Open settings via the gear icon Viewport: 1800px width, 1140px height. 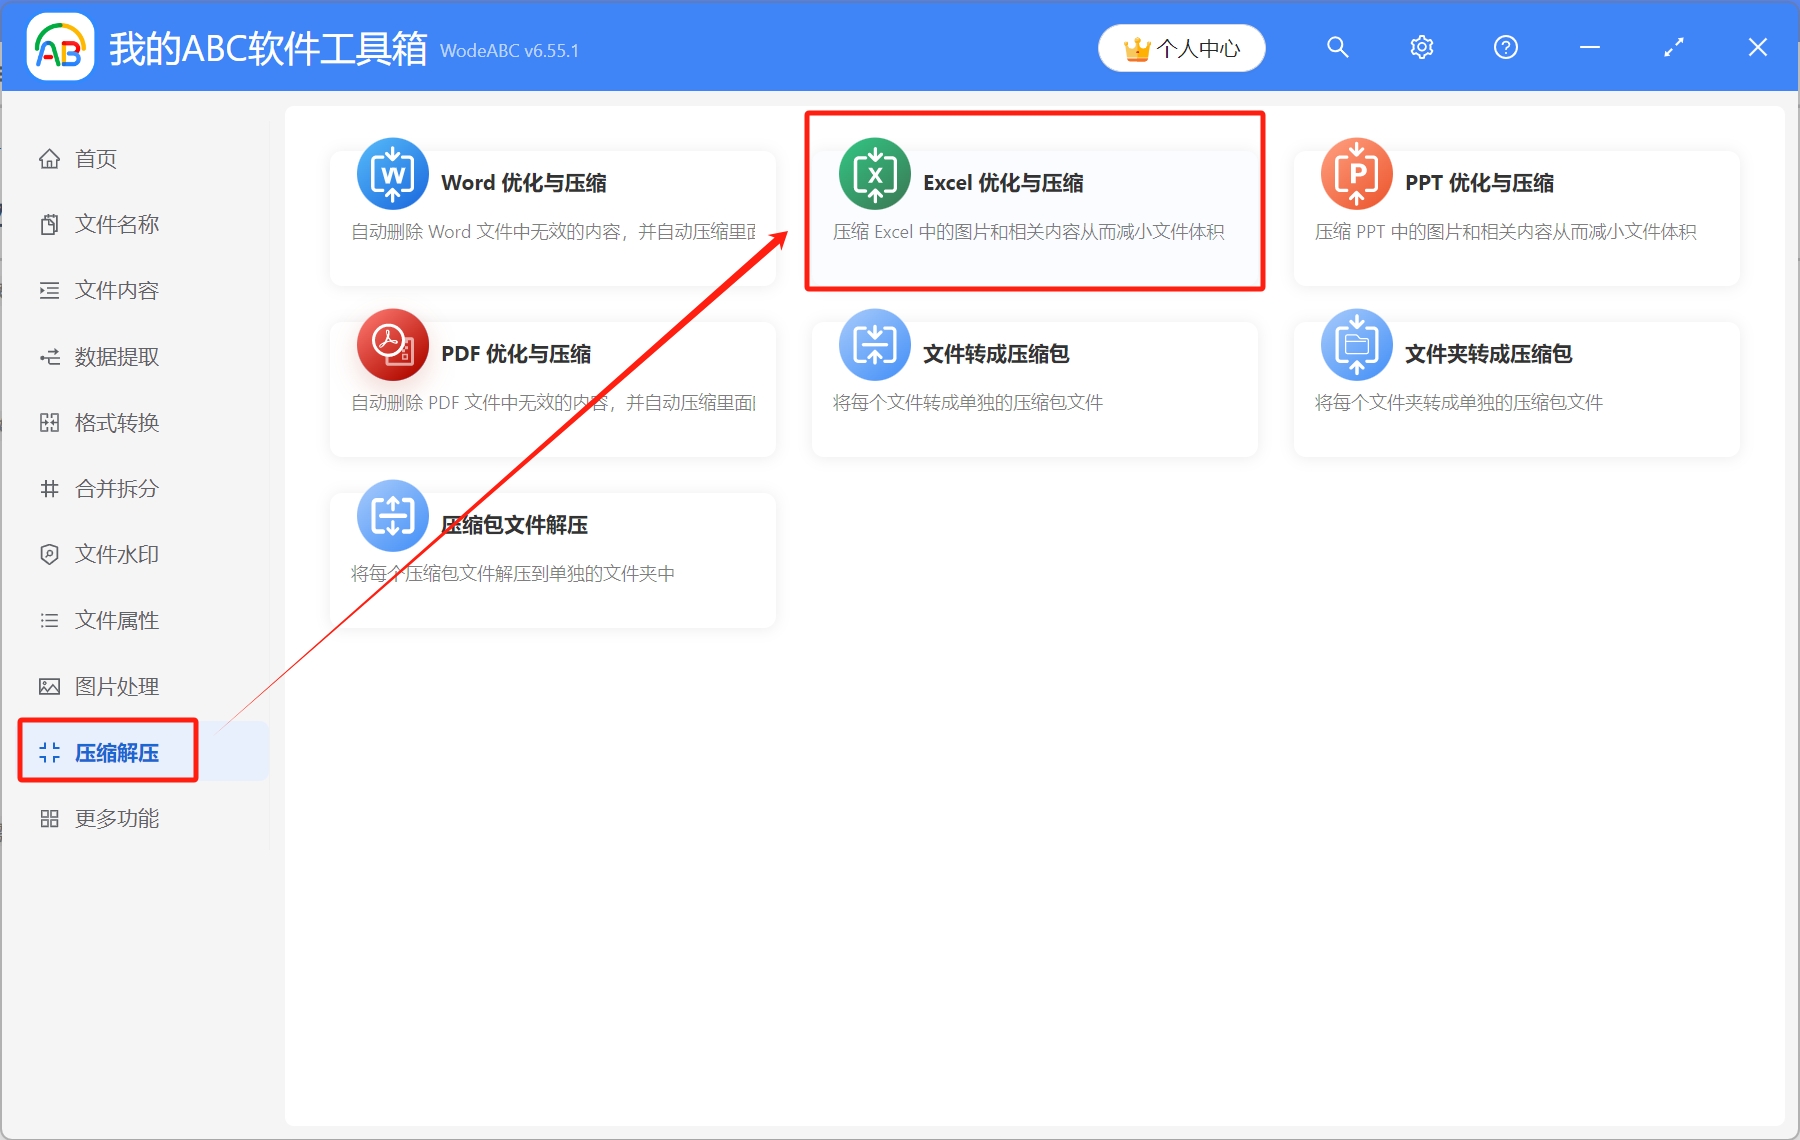(x=1421, y=47)
